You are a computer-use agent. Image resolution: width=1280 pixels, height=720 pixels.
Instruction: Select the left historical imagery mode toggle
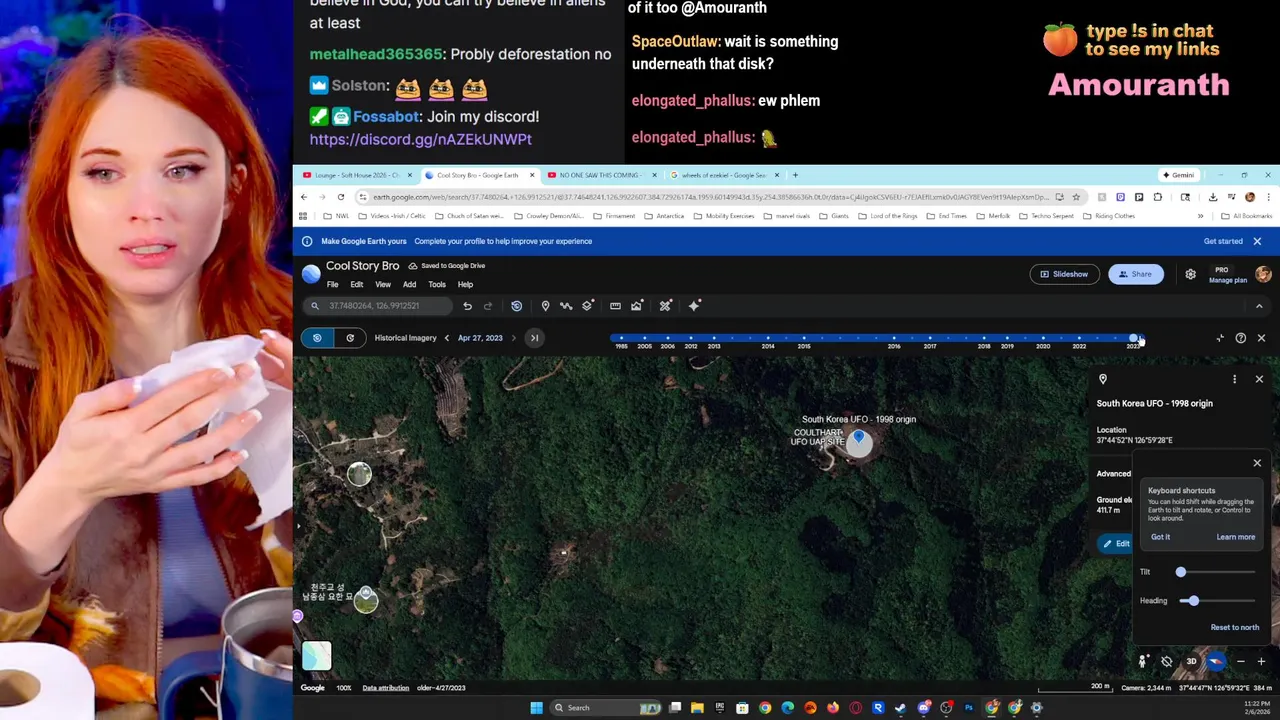tap(317, 338)
